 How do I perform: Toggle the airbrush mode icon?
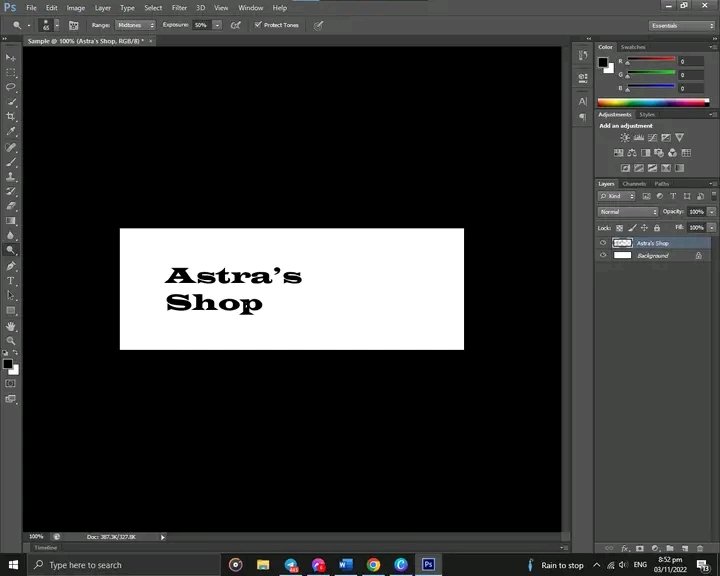[236, 25]
